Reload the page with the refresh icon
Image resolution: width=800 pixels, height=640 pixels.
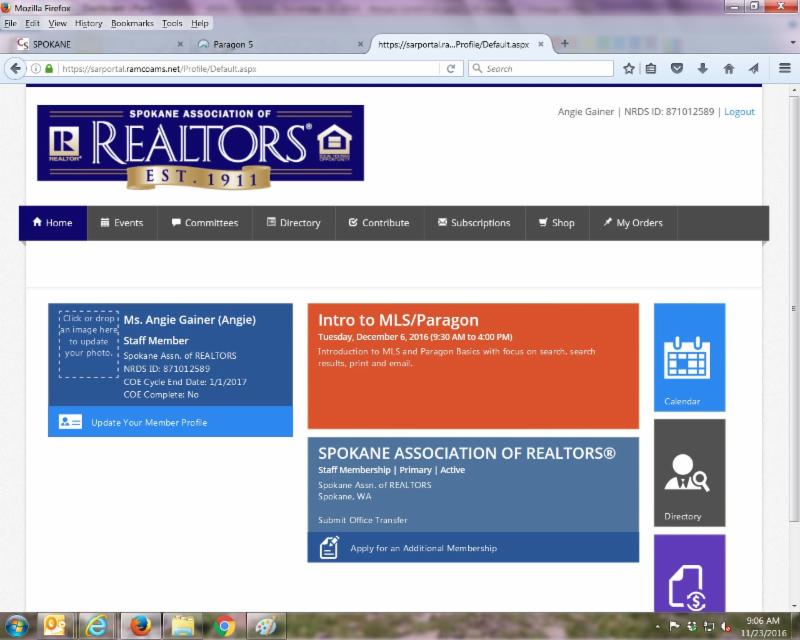tap(451, 69)
